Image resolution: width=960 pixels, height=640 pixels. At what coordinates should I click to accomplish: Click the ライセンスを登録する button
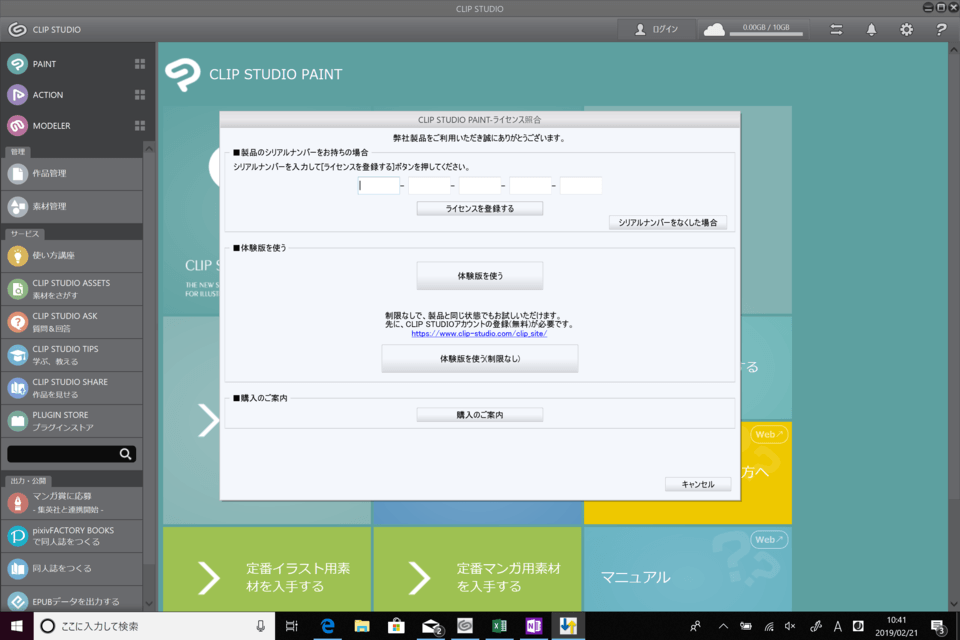(480, 209)
